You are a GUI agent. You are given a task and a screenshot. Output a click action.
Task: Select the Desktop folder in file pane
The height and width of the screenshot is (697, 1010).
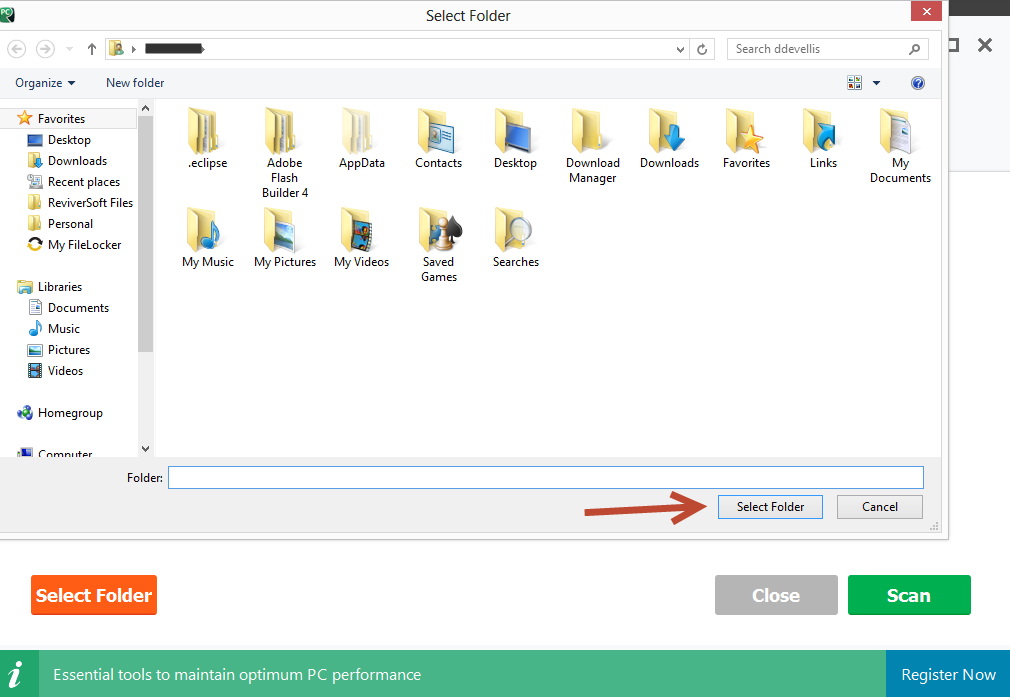click(x=513, y=131)
